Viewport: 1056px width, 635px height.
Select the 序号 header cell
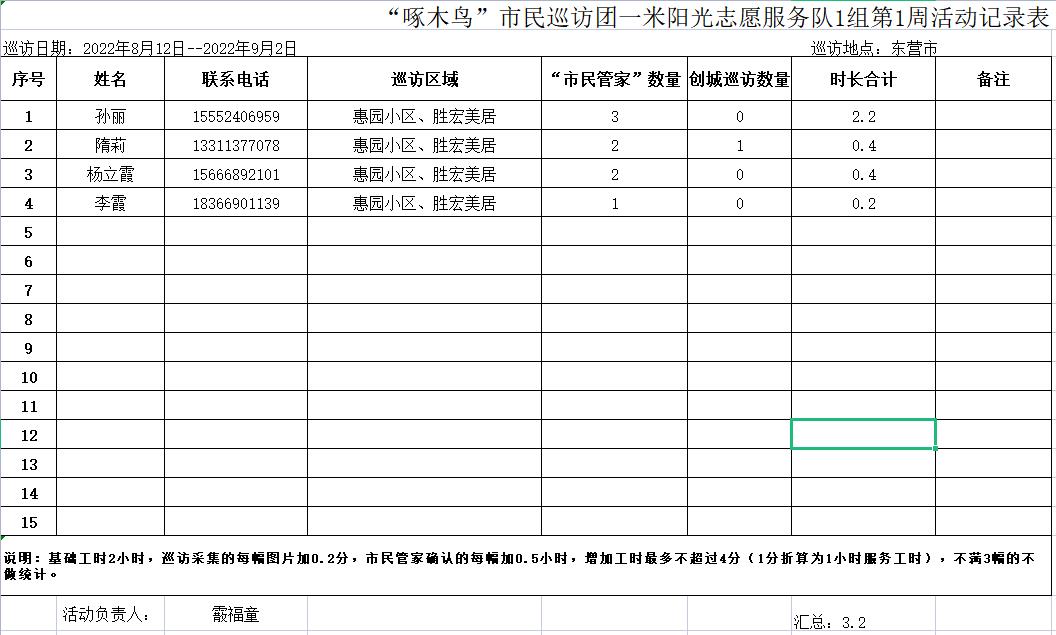tap(28, 79)
